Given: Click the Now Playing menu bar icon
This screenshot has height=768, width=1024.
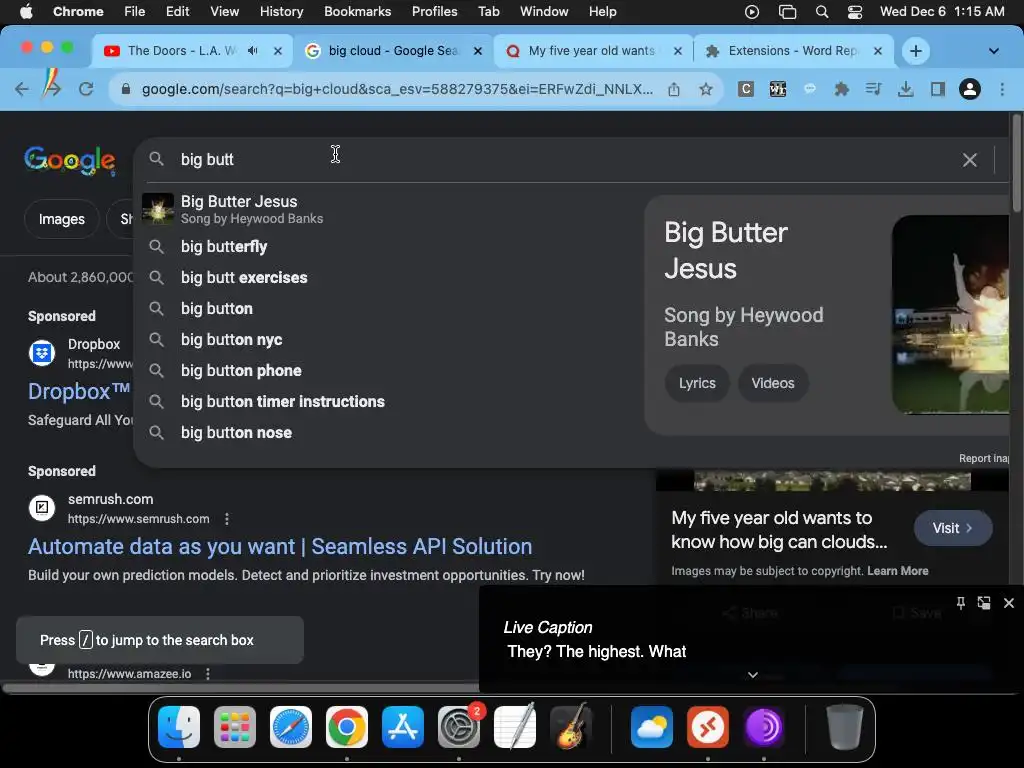Looking at the screenshot, I should (752, 12).
